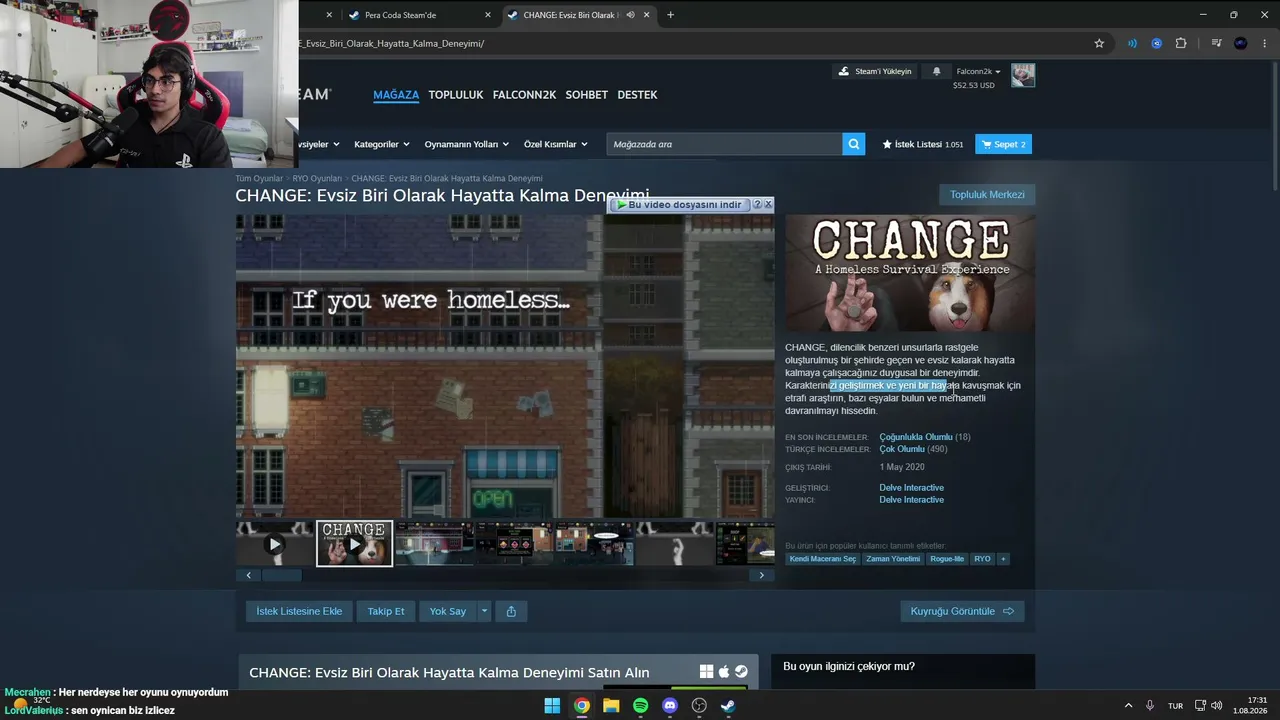Click the blue sound-wave extension icon
1280x720 pixels.
click(1132, 44)
